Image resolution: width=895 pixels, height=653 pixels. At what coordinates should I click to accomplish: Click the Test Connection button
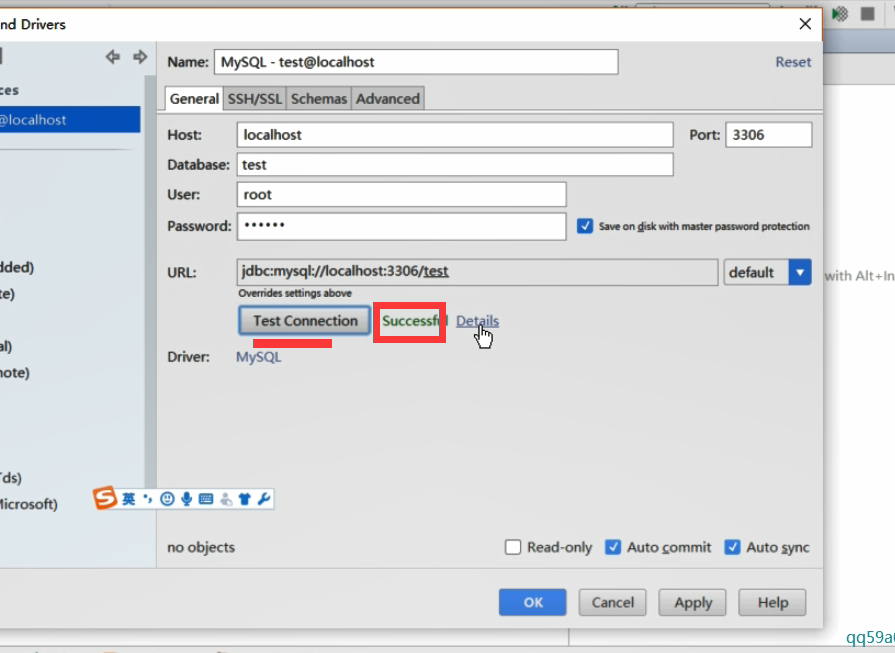click(x=305, y=321)
